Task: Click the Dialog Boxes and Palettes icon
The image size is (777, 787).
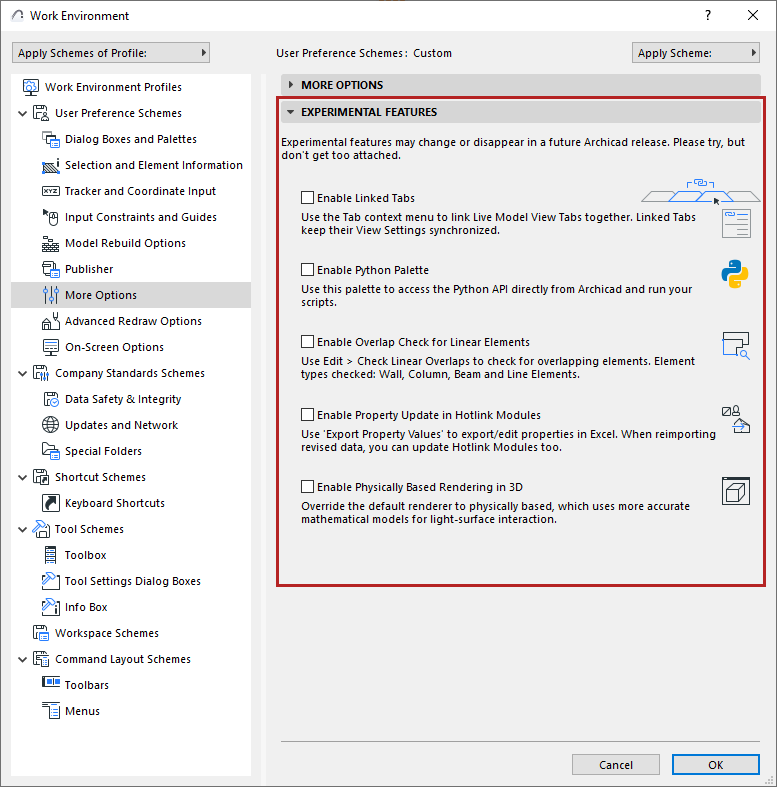Action: coord(51,139)
